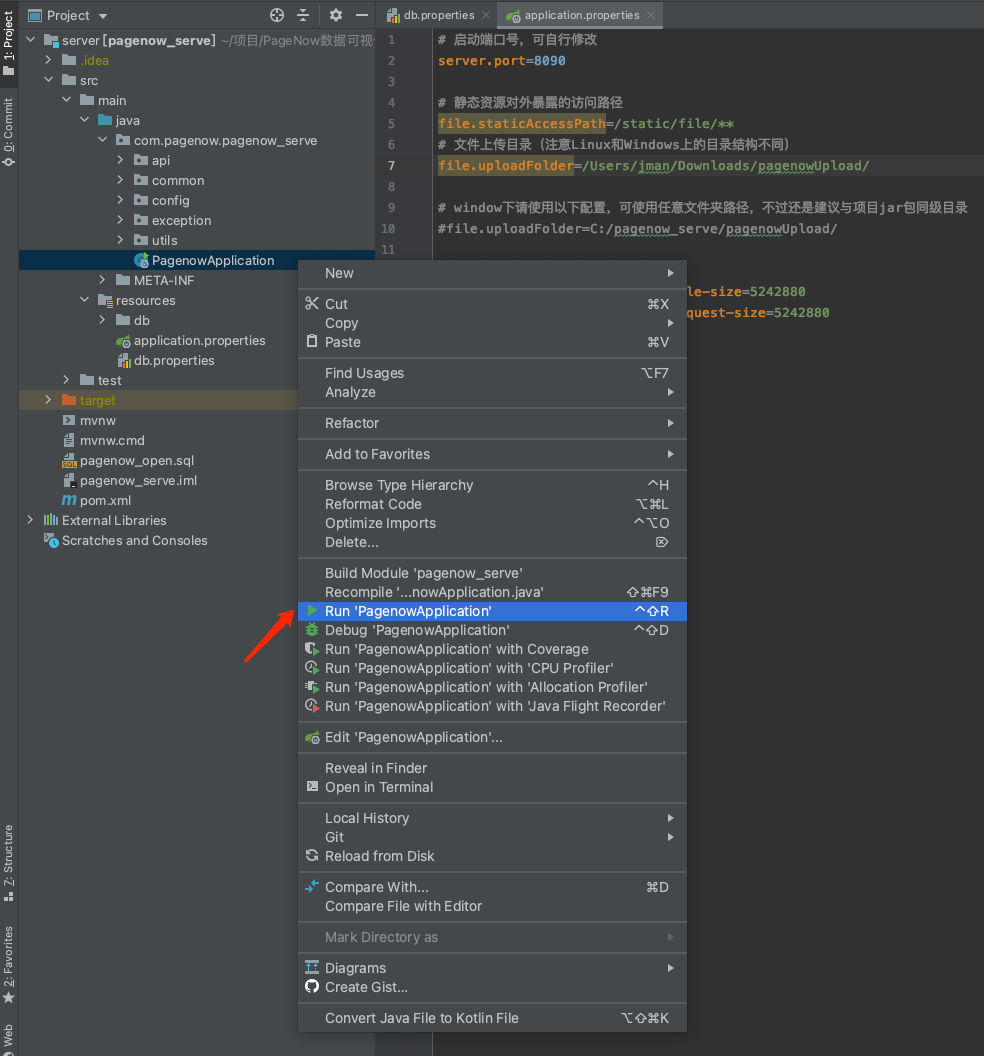Click the green Run 'PagenowApplication' play icon

click(312, 611)
